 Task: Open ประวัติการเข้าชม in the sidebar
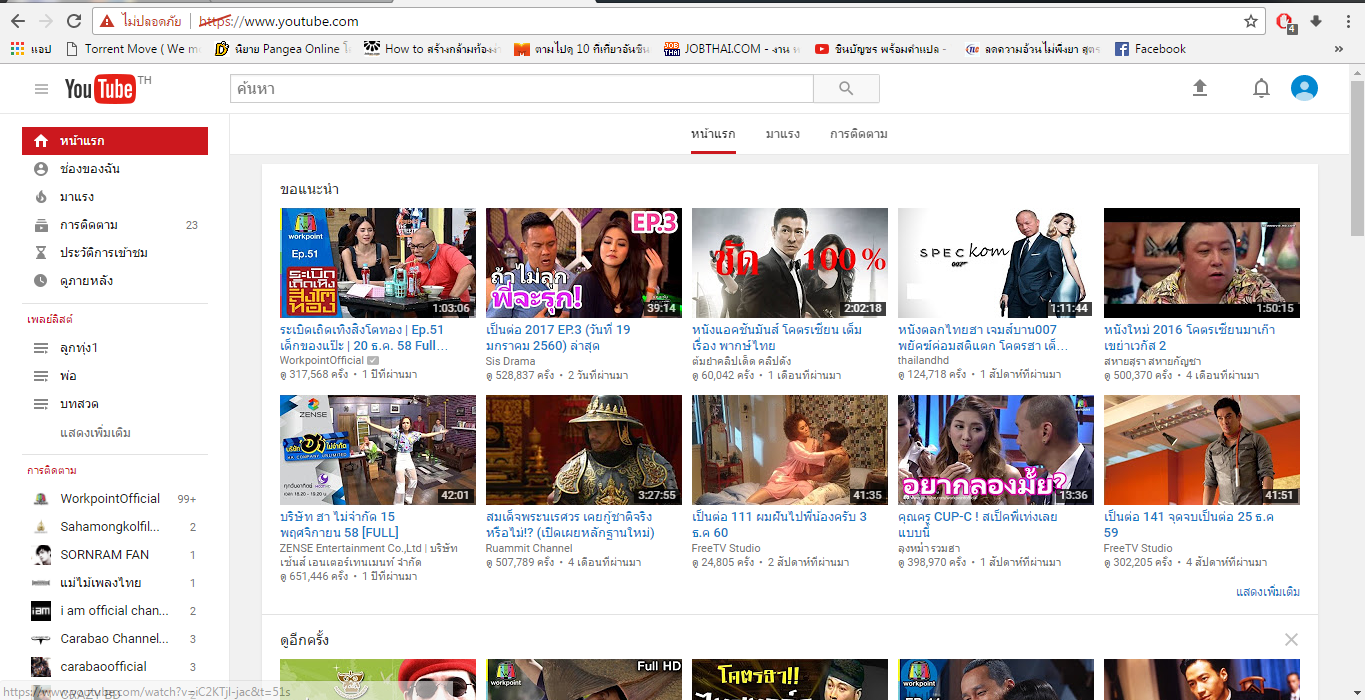tap(104, 253)
